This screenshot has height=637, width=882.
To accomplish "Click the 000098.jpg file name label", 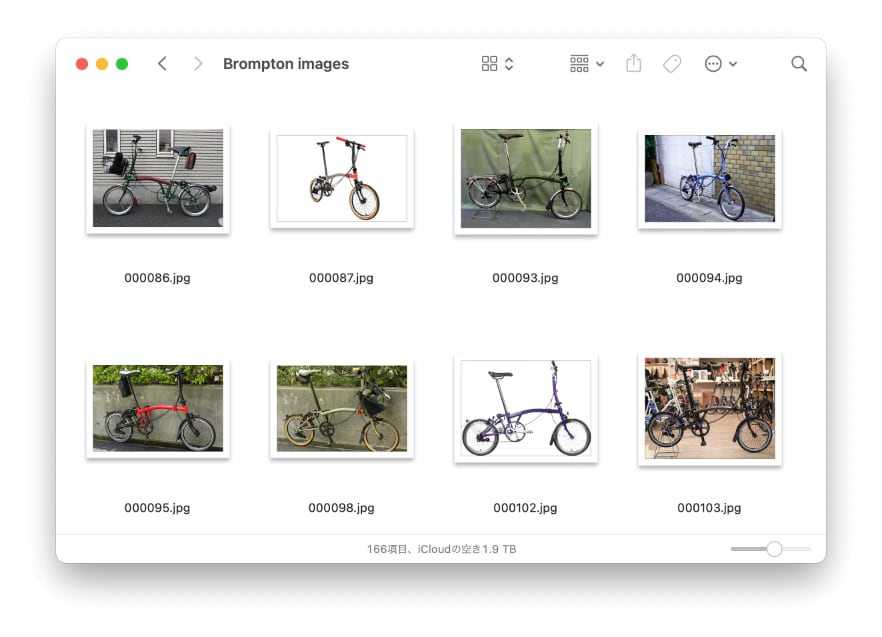I will [x=341, y=508].
